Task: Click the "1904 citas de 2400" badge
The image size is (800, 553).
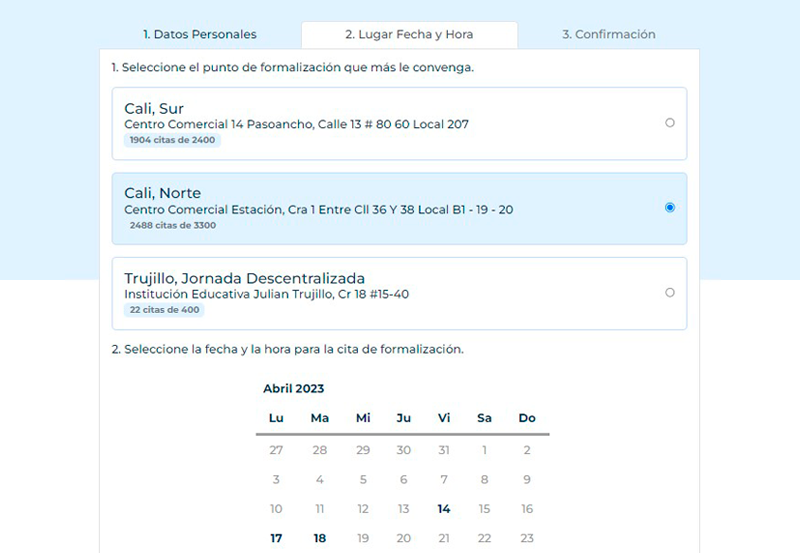Action: [x=172, y=141]
